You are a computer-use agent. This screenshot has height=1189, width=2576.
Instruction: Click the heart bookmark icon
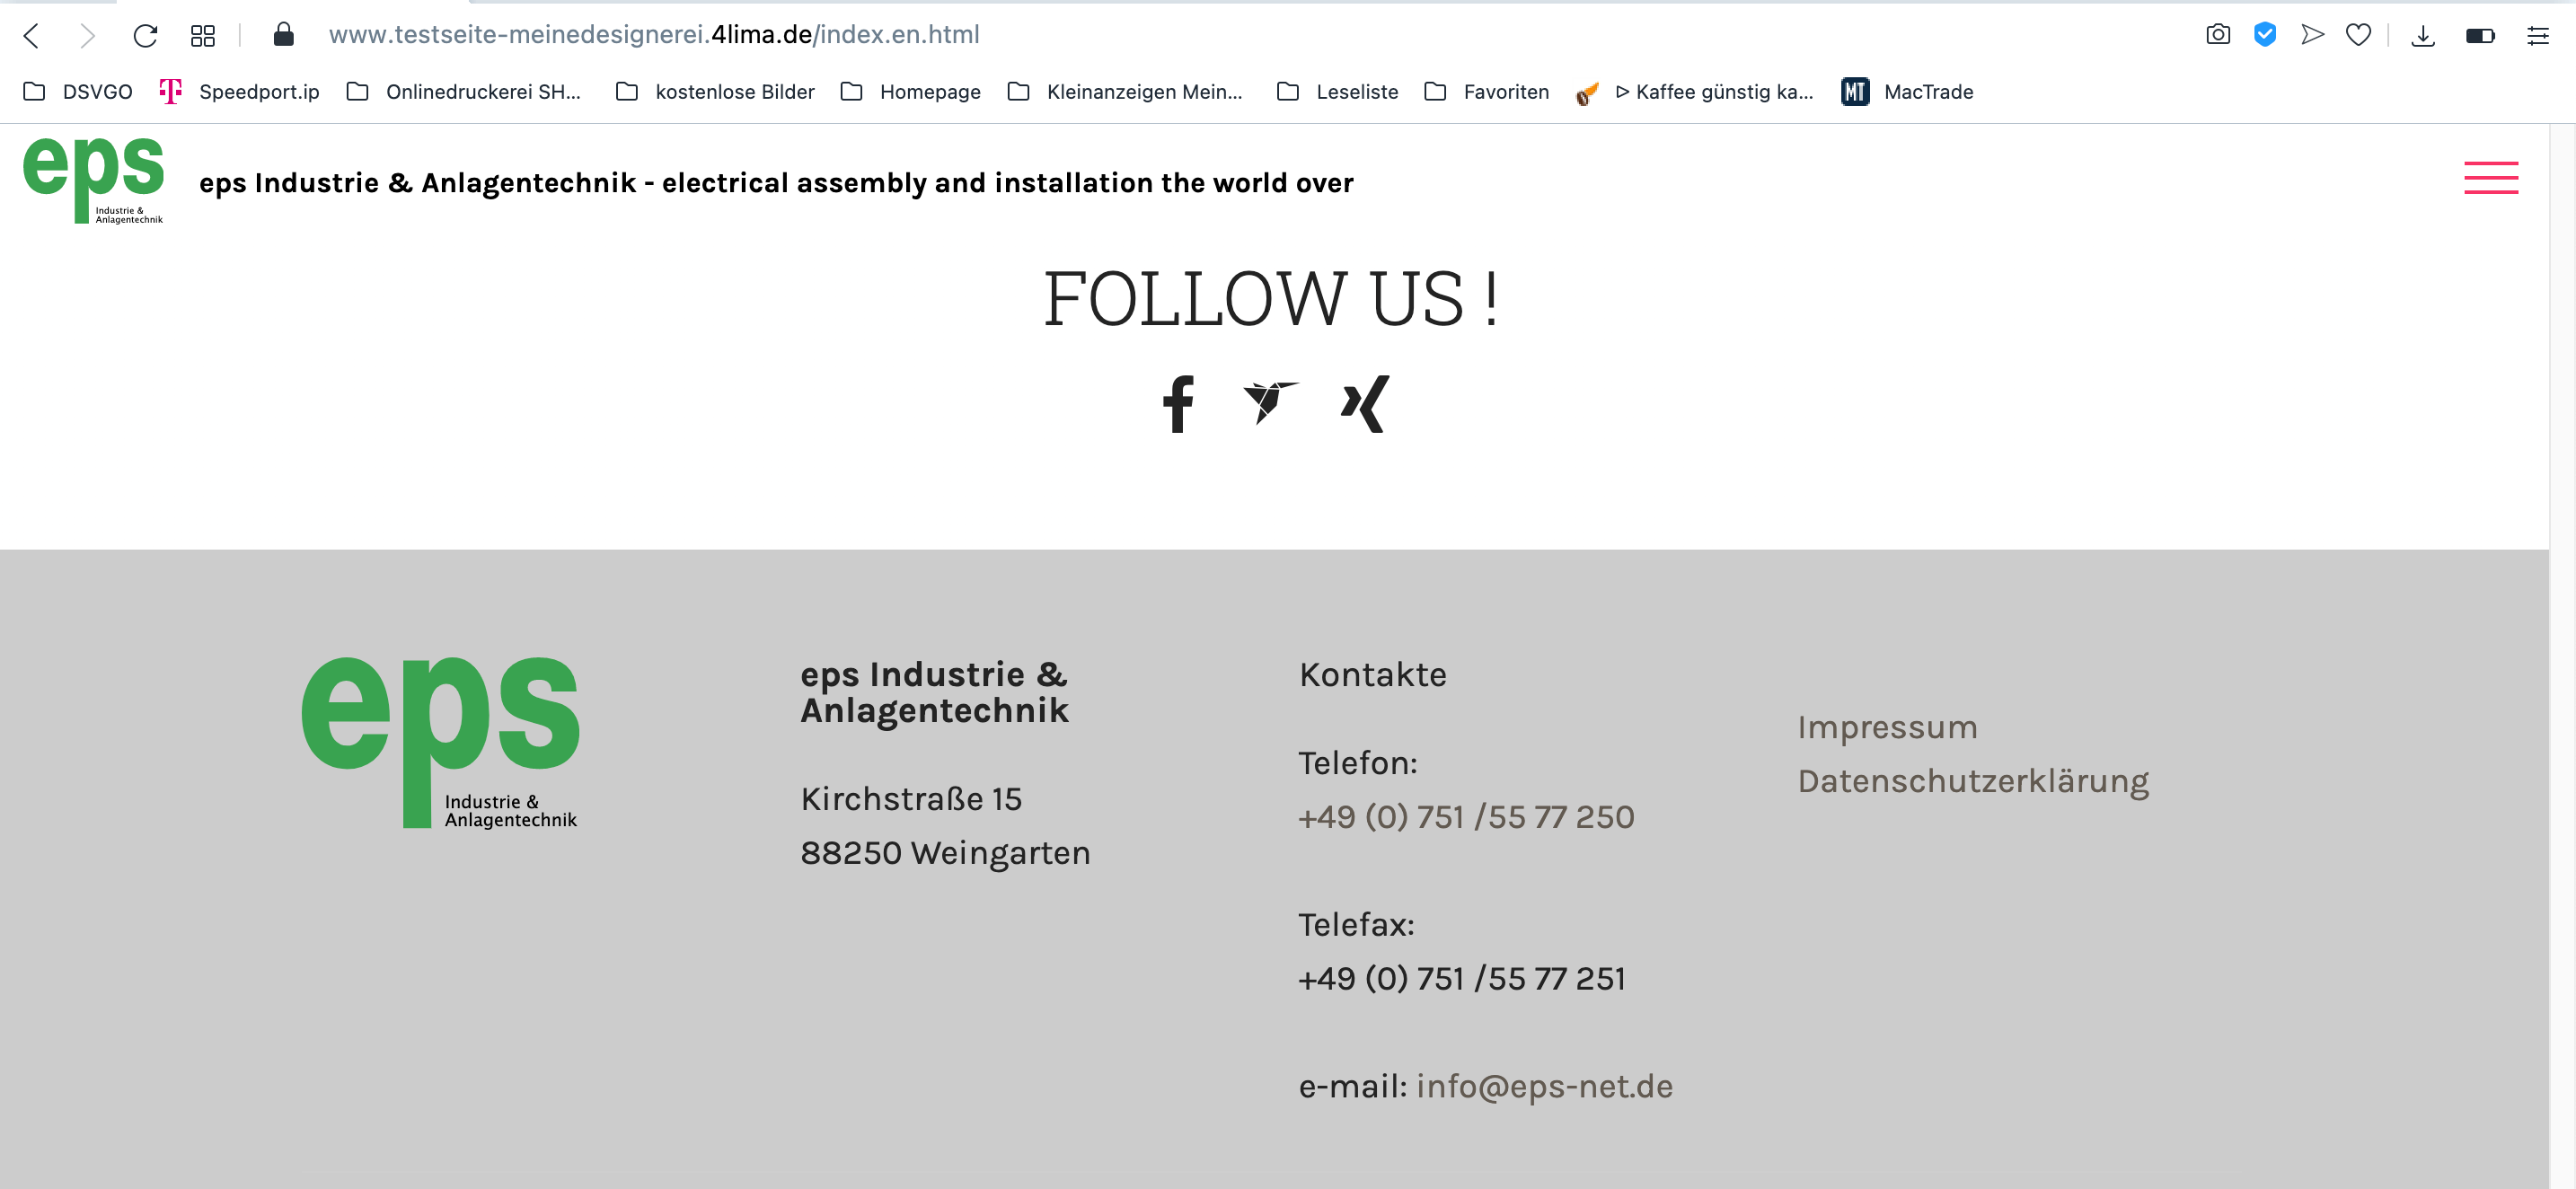coord(2358,35)
